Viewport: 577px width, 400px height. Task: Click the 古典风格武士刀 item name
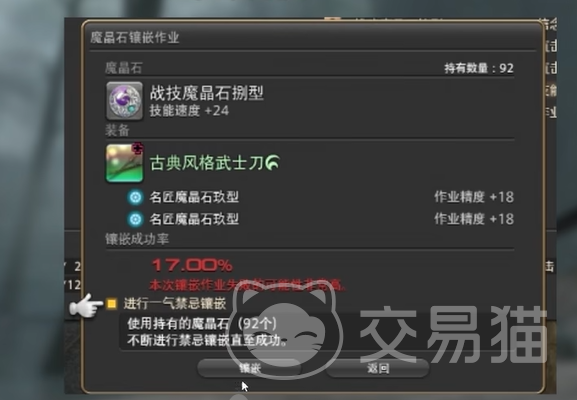[207, 163]
